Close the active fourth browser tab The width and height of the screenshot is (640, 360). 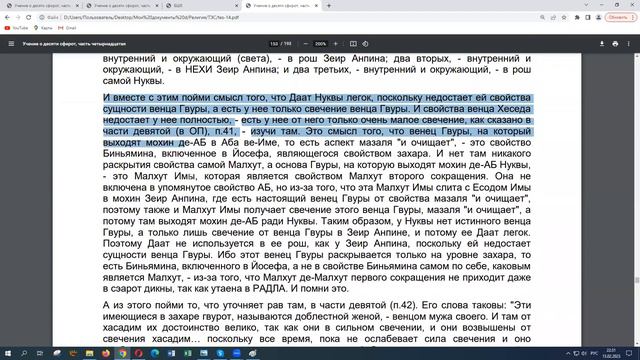pos(316,6)
